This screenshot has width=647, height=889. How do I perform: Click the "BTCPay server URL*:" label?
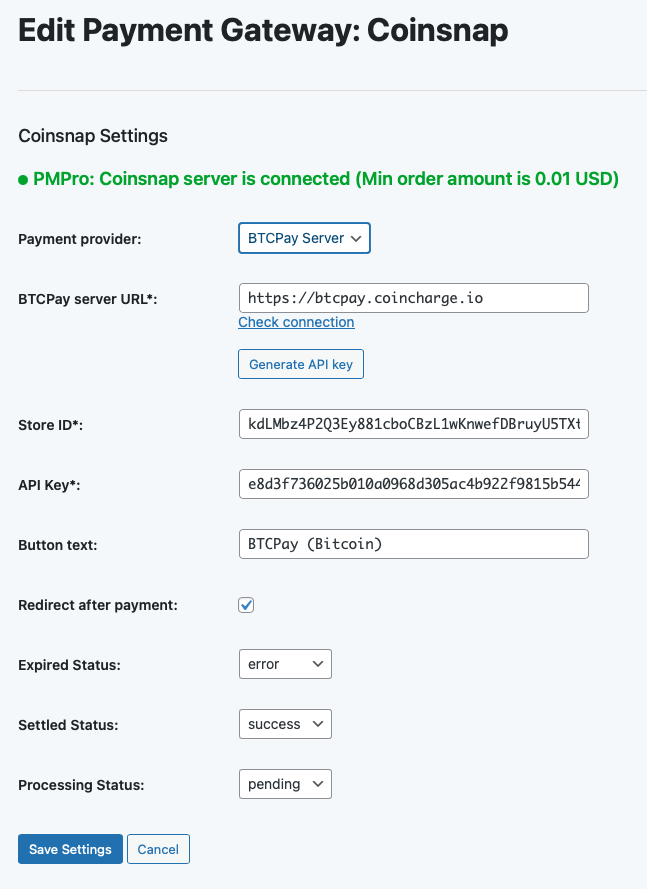pyautogui.click(x=88, y=299)
